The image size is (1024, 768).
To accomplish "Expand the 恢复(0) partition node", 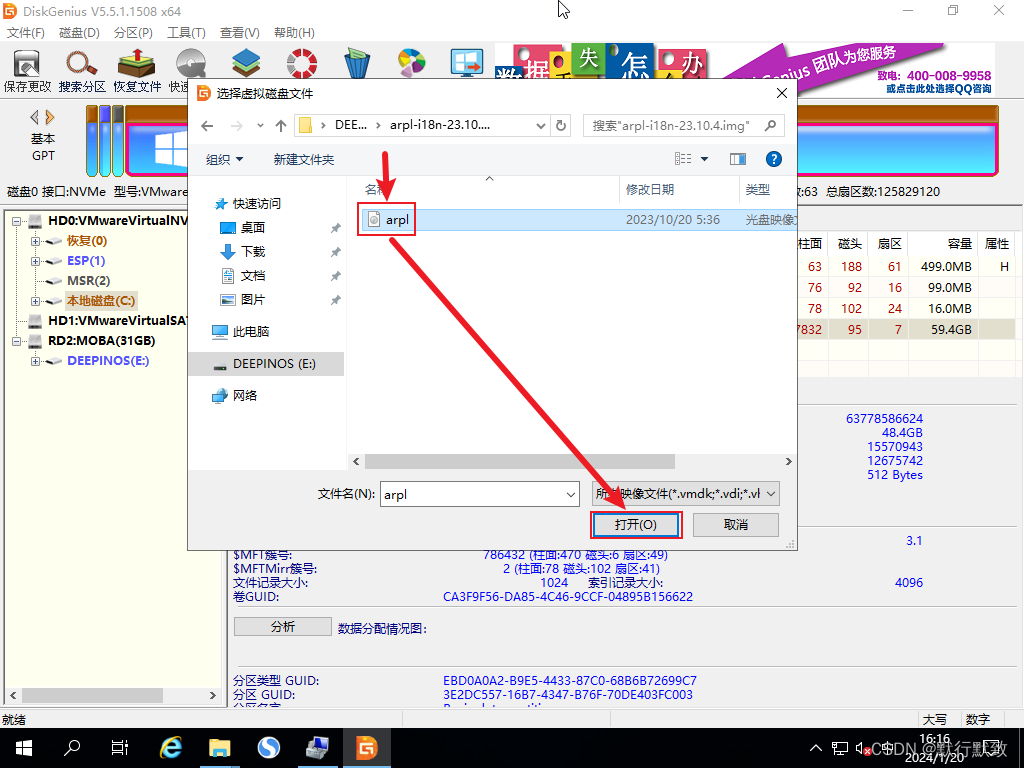I will 36,242.
